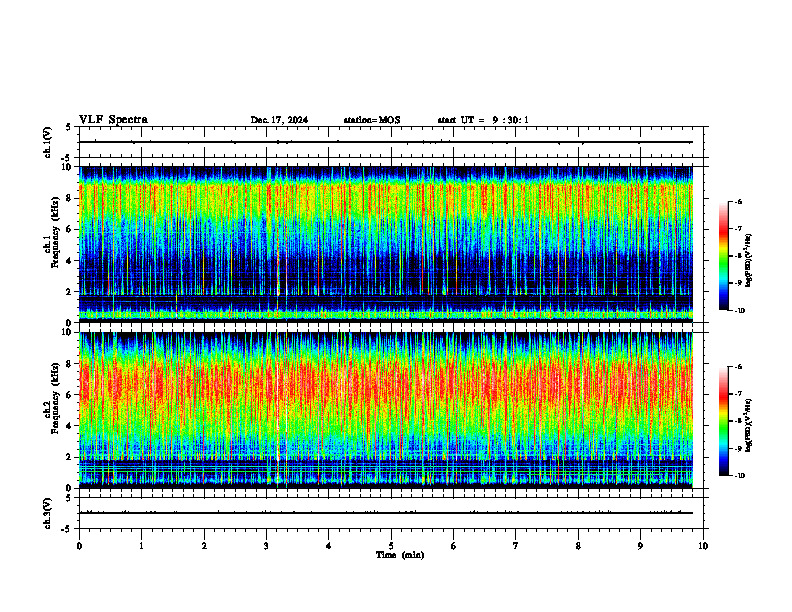Viewport: 792px width, 612px height.
Task: Click the "8" tick on the time axis
Action: pos(578,546)
